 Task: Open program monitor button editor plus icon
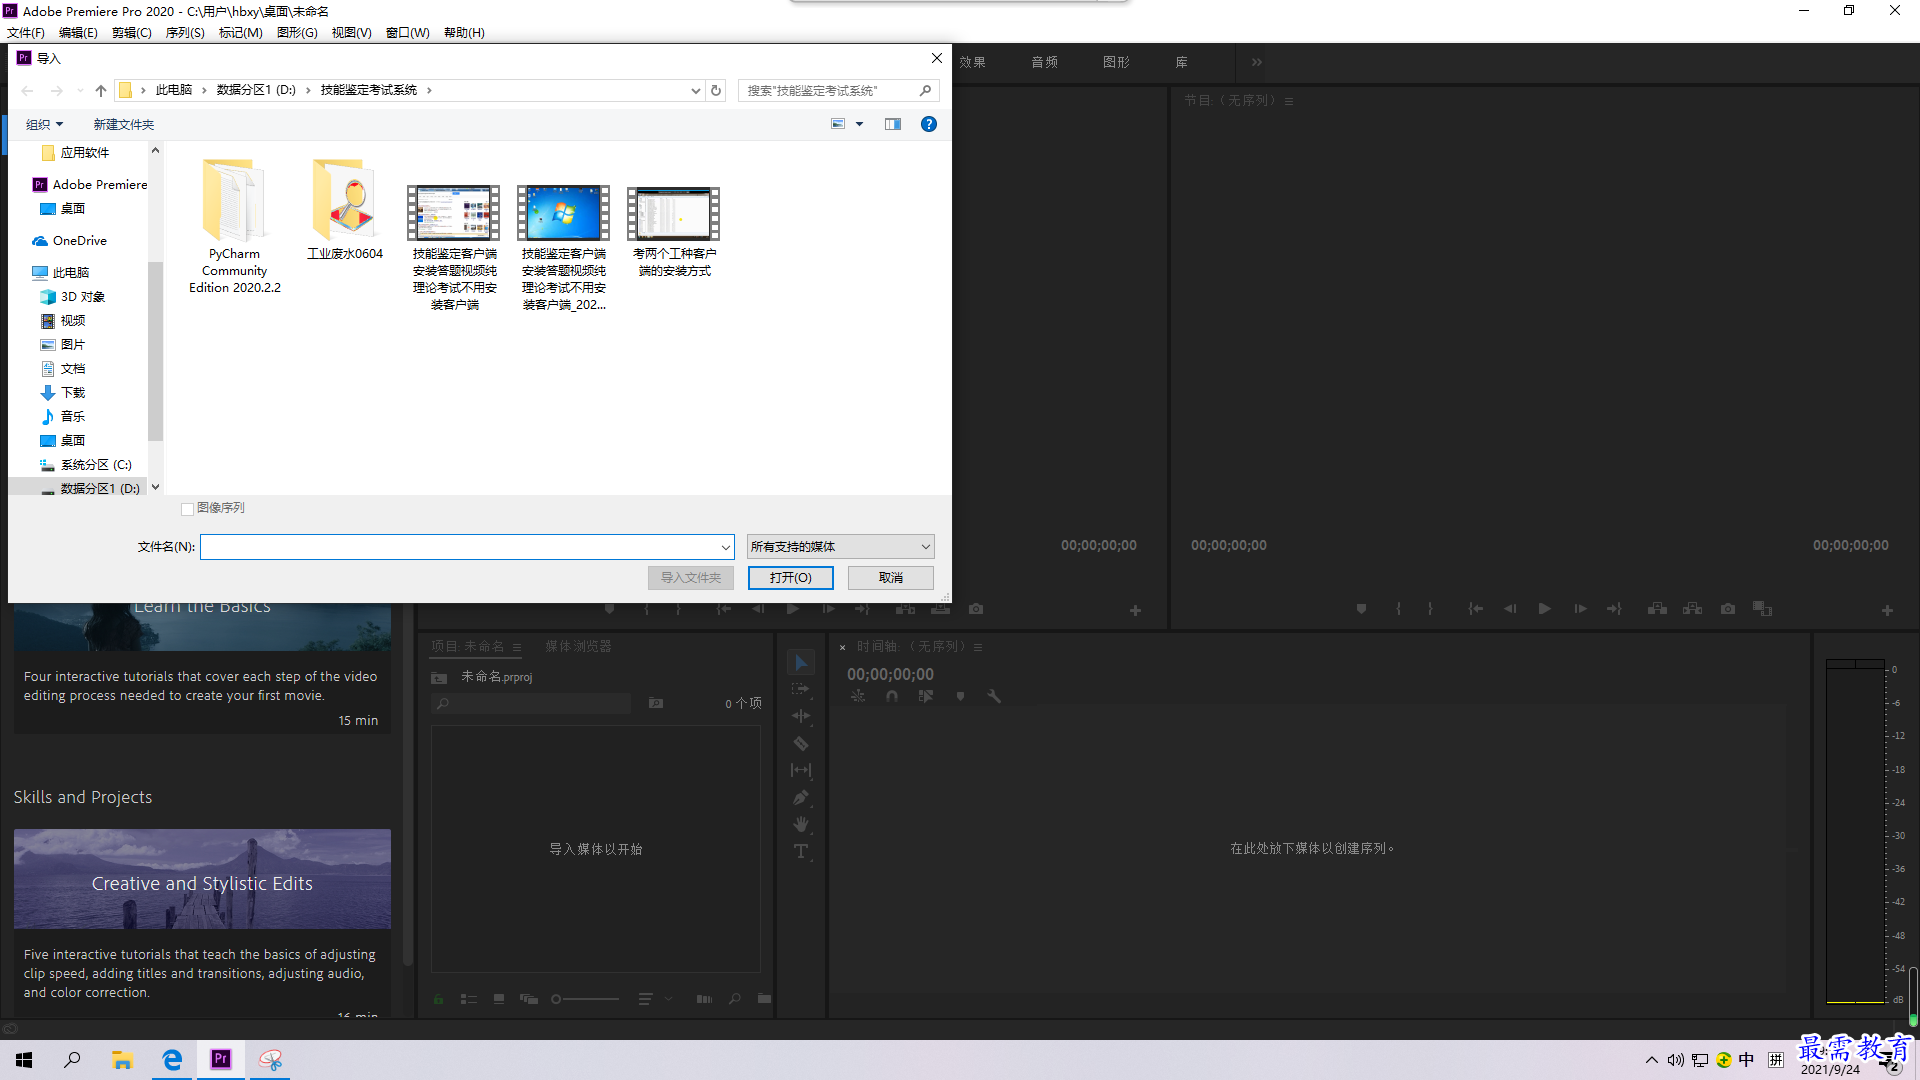pyautogui.click(x=1887, y=610)
